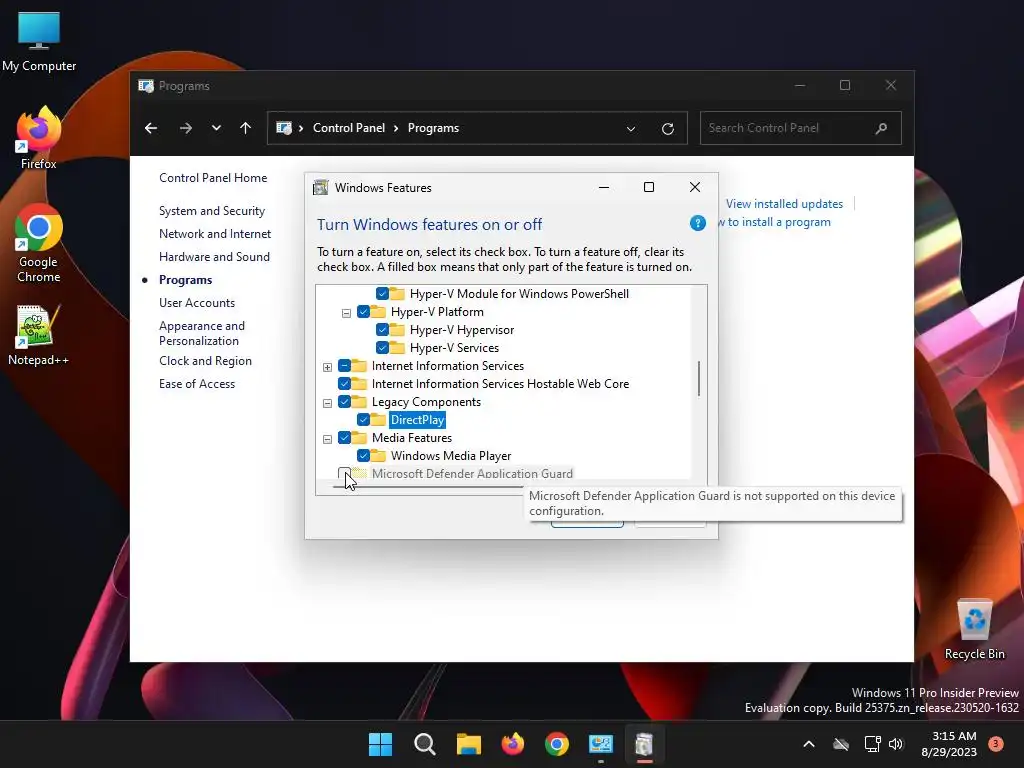
Task: Select Windows Media Player feature label
Action: point(451,456)
